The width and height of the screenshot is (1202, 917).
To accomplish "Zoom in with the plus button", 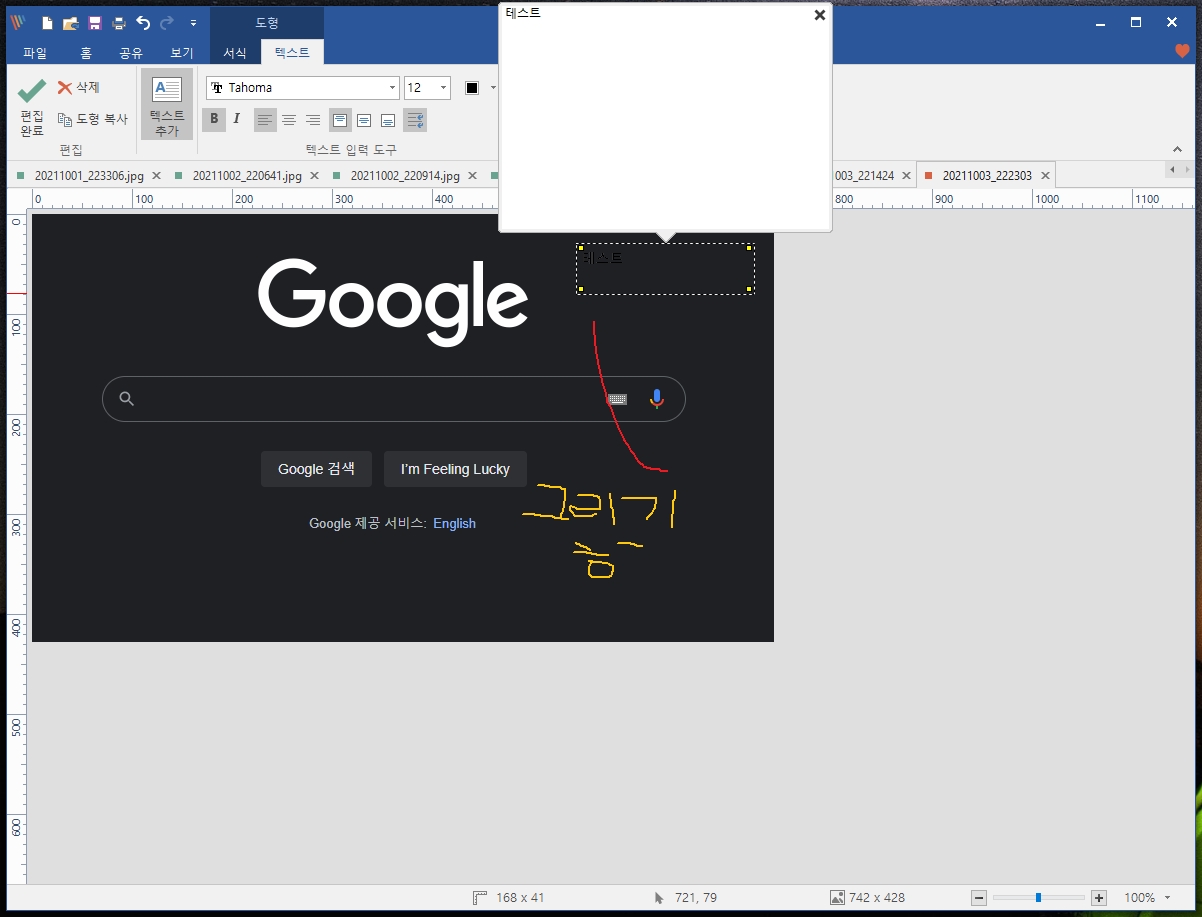I will coord(1099,898).
